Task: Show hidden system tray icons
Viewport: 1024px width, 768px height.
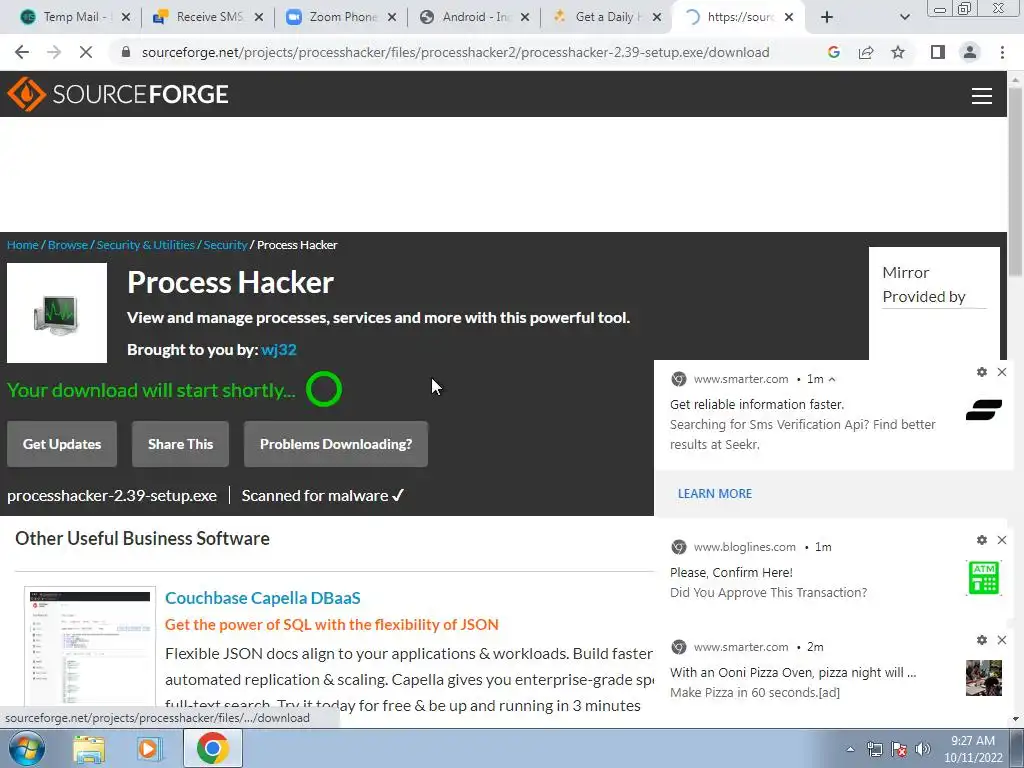Action: click(x=850, y=749)
